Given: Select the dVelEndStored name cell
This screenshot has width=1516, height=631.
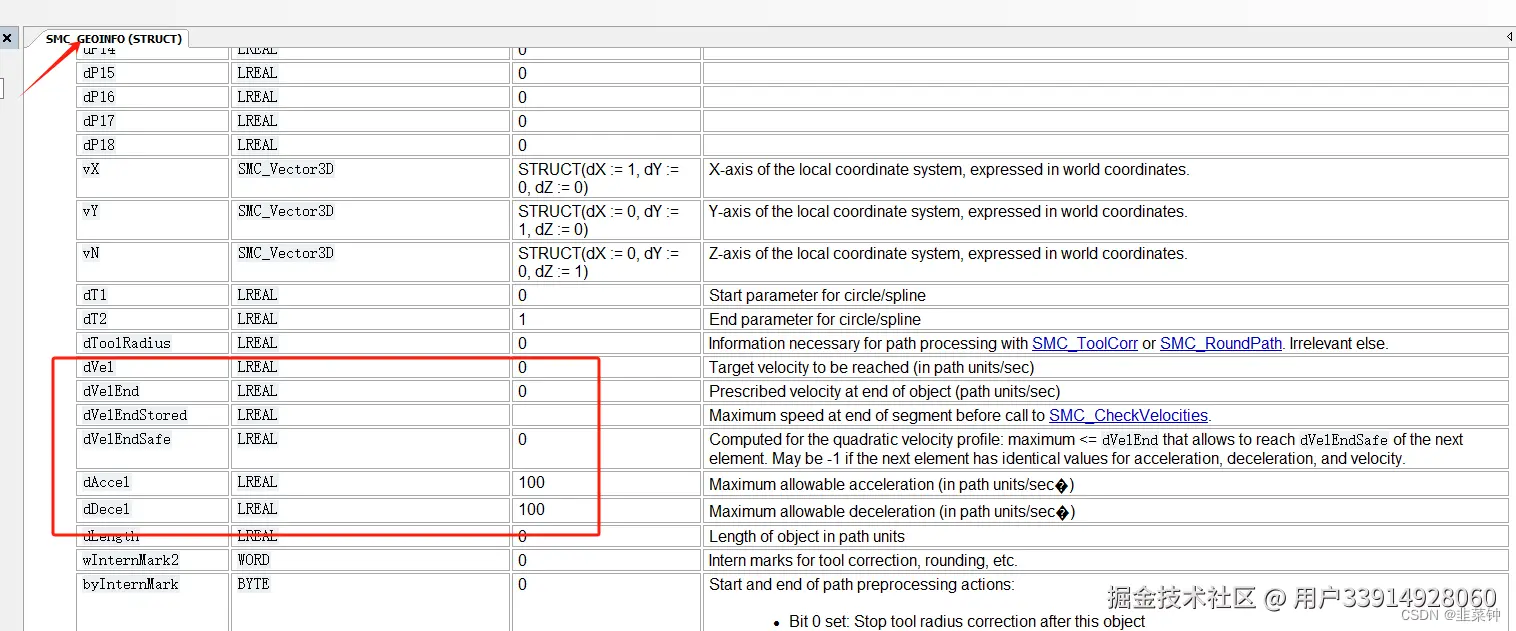Looking at the screenshot, I should point(153,415).
